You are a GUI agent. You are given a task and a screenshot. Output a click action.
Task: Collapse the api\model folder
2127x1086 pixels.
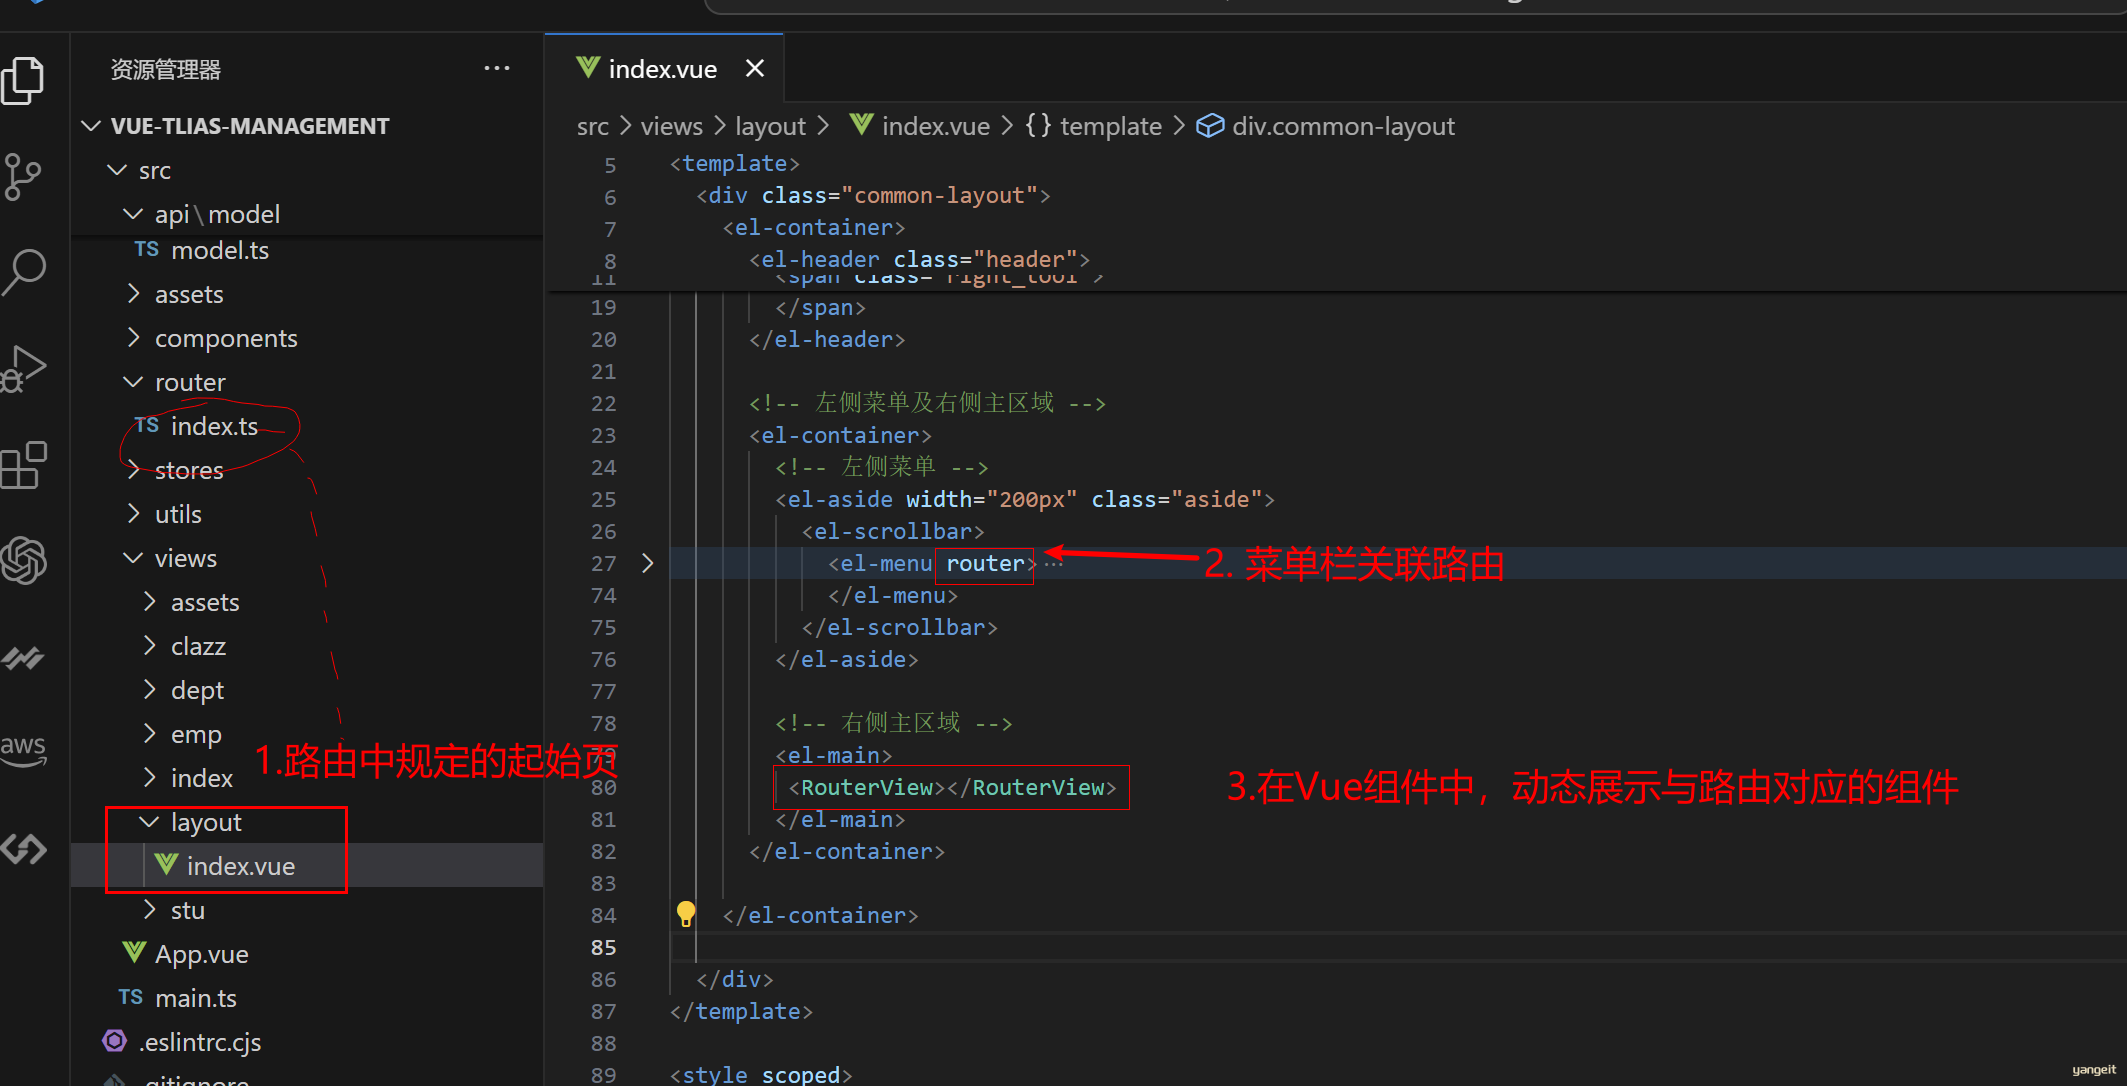(133, 214)
